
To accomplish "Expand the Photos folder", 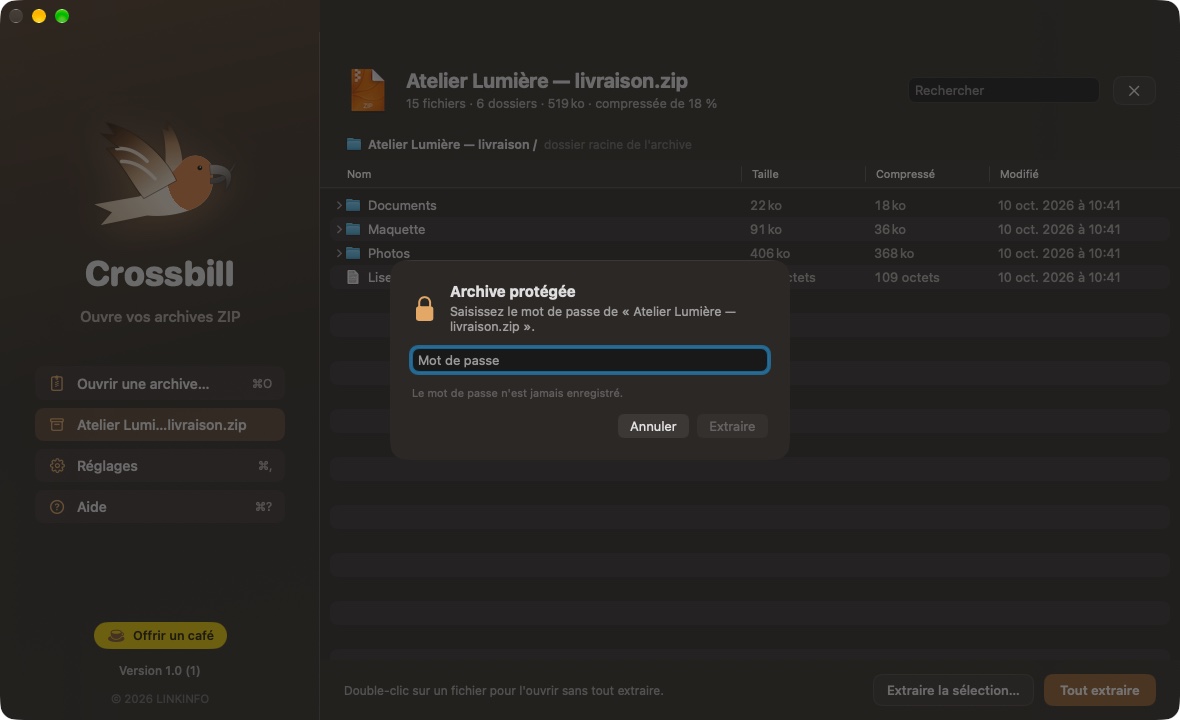I will click(339, 254).
